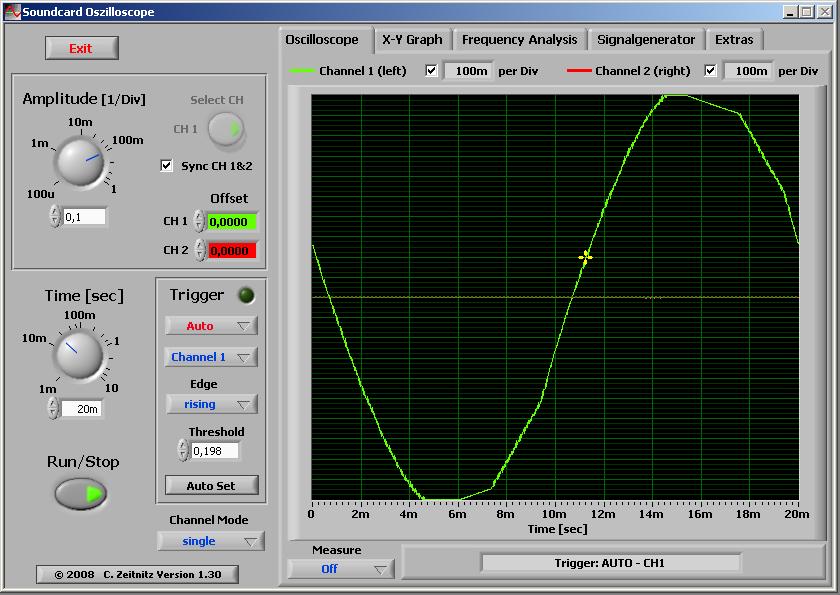Screen dimensions: 840x595
Task: Click the Auto Set trigger button
Action: pyautogui.click(x=210, y=485)
